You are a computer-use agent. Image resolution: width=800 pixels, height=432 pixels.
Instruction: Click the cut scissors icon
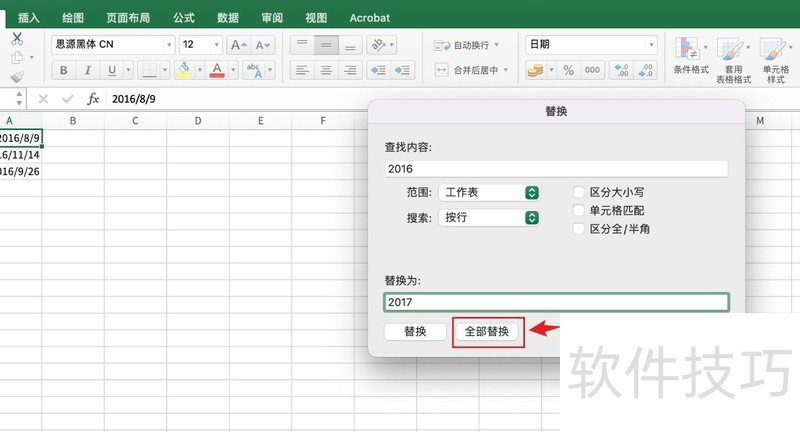tap(17, 39)
